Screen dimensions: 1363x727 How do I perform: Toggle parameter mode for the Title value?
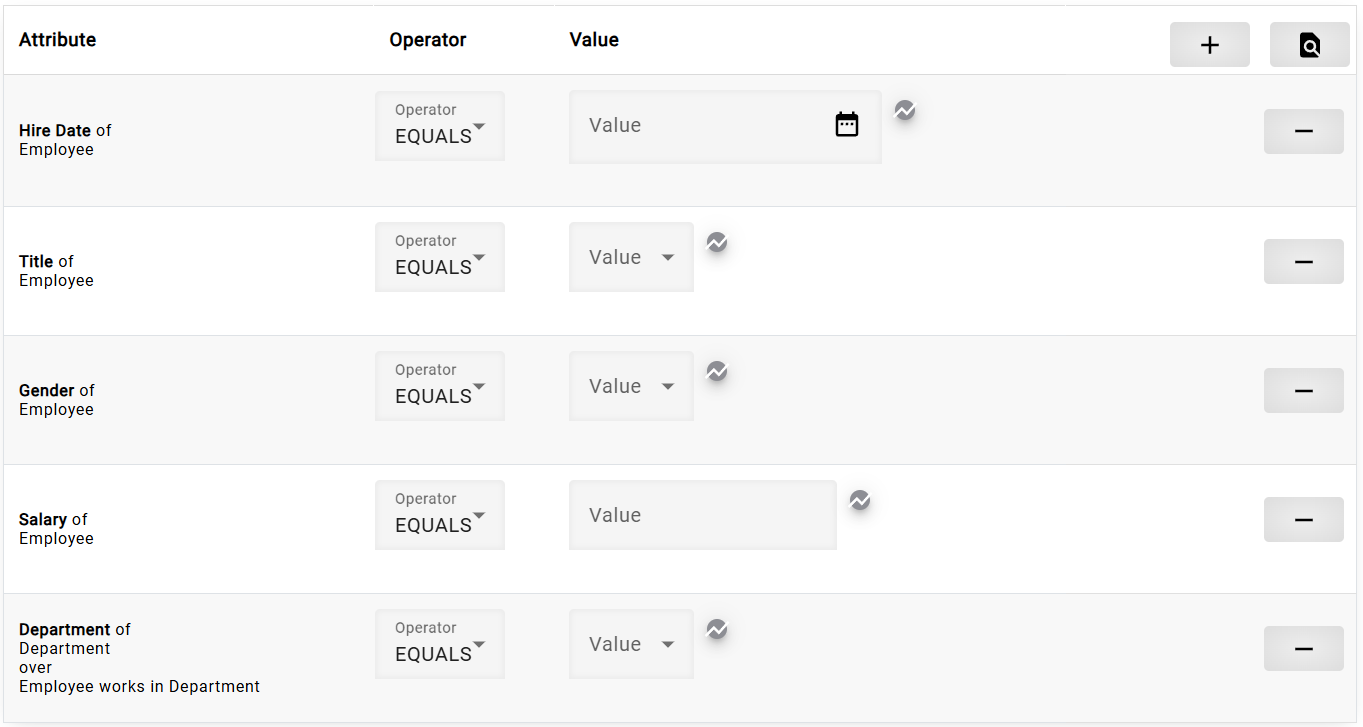[x=716, y=241]
